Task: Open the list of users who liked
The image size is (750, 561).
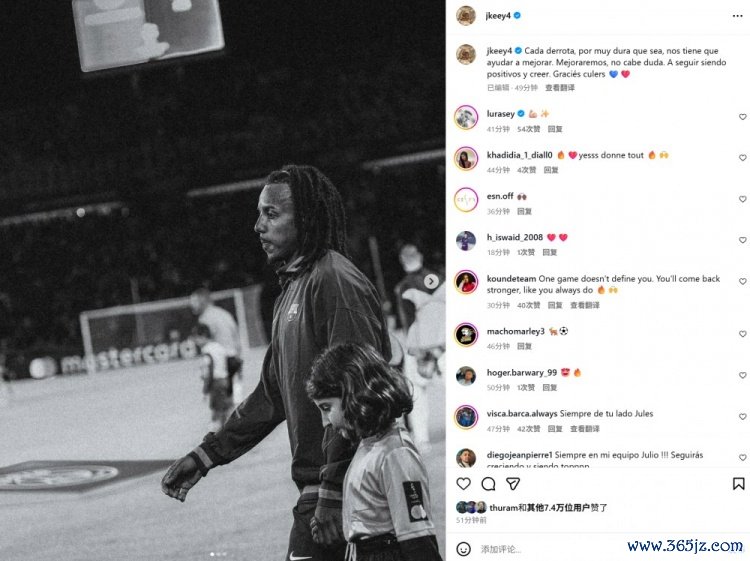Action: [548, 507]
